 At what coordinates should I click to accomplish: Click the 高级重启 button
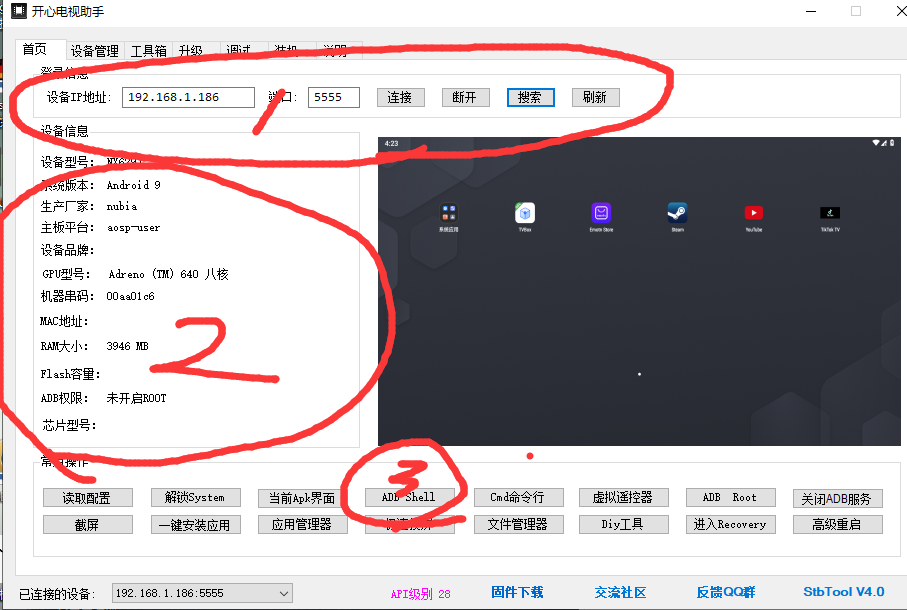pyautogui.click(x=837, y=524)
